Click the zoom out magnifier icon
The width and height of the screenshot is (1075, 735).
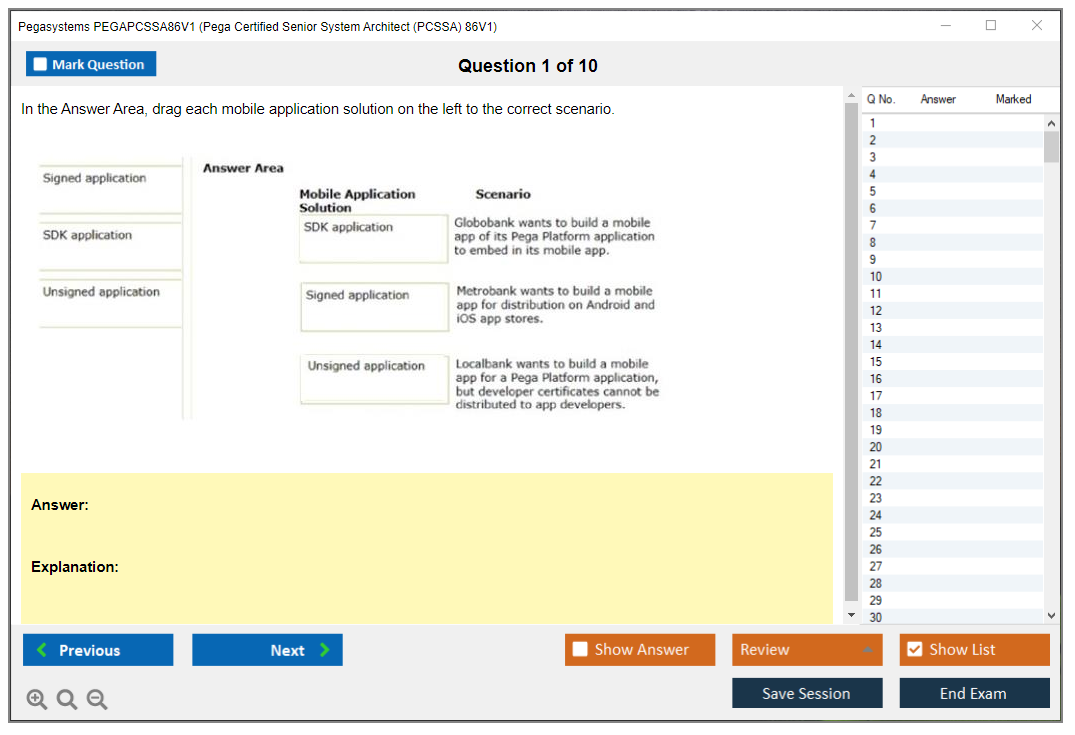pyautogui.click(x=97, y=700)
